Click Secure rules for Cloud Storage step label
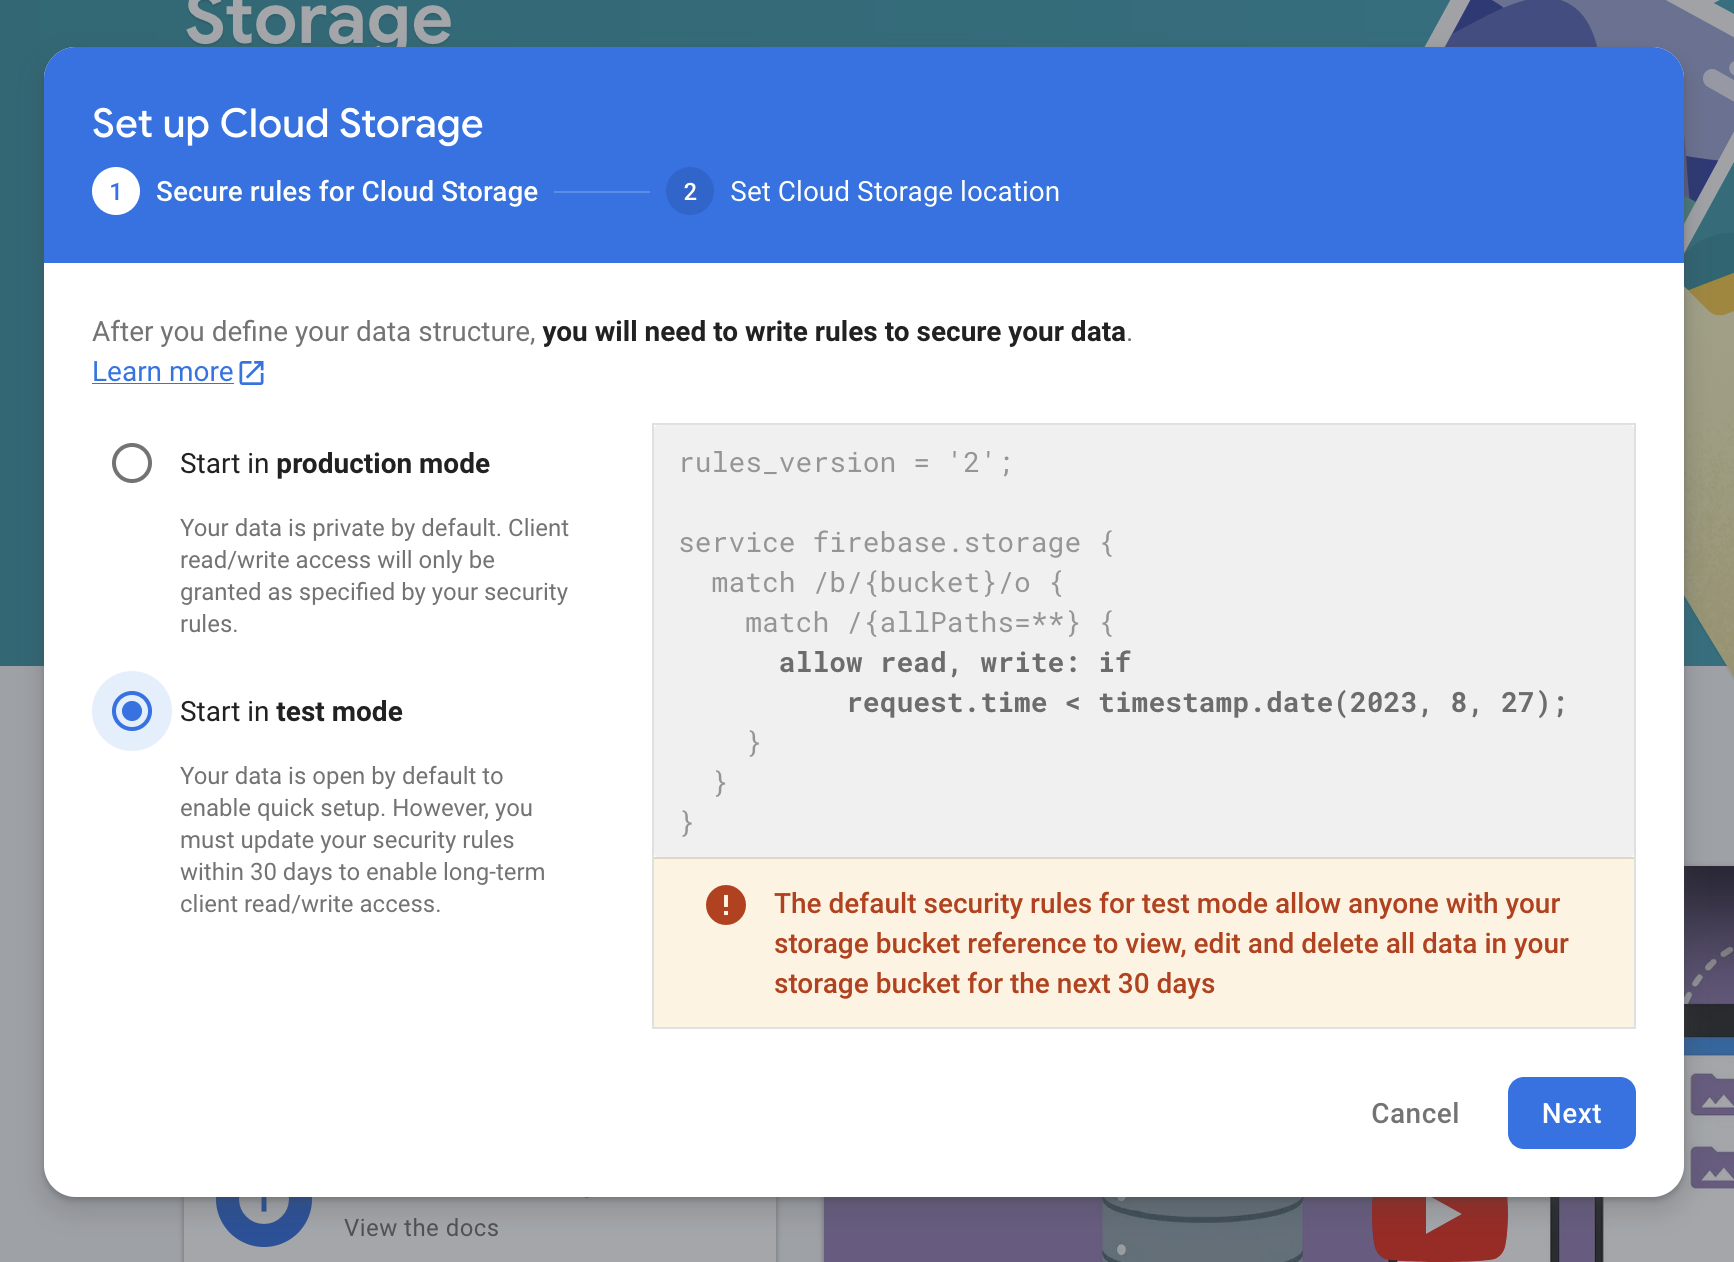 (347, 191)
